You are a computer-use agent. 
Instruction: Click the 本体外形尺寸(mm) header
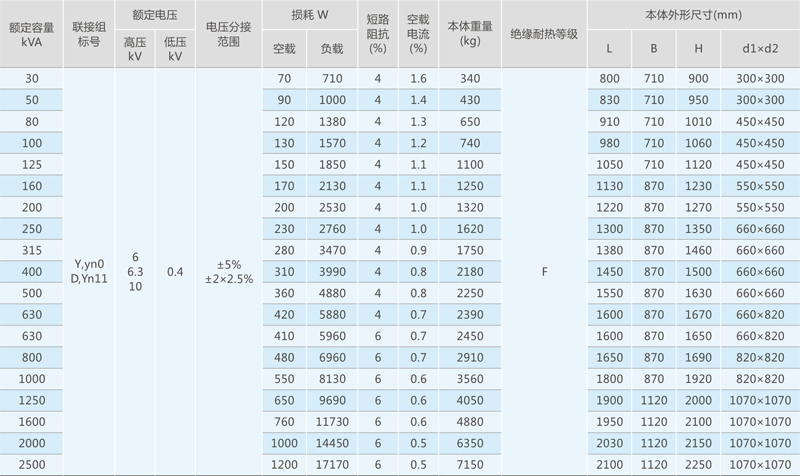[x=693, y=15]
